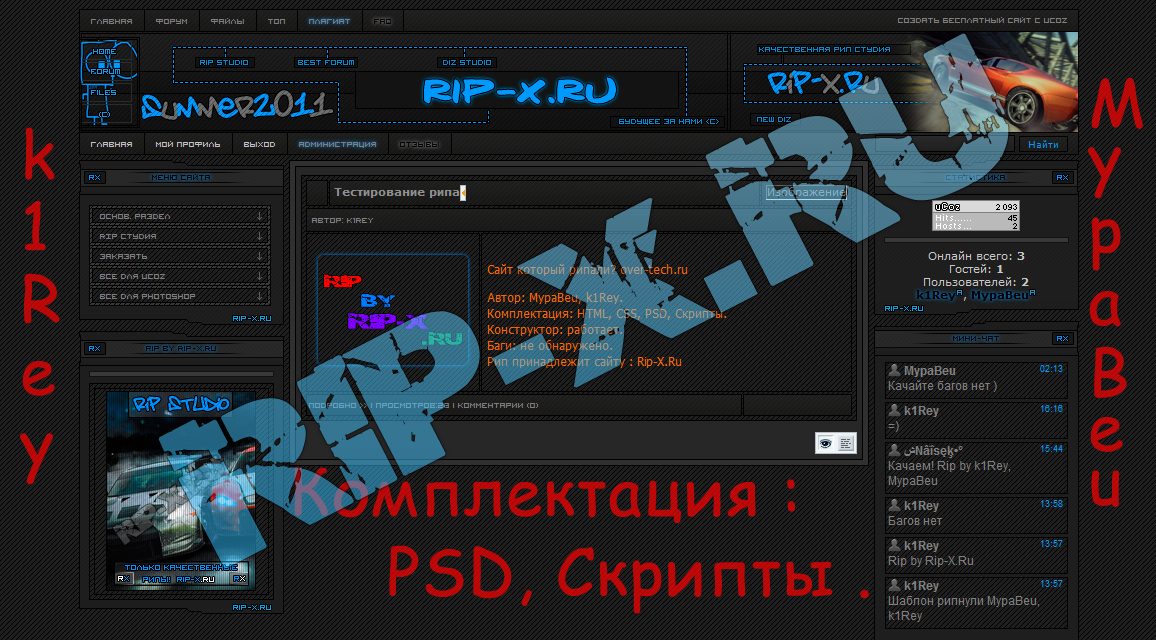The height and width of the screenshot is (640, 1156).
Task: Click the FORUM icon in header graphic
Action: (x=105, y=72)
